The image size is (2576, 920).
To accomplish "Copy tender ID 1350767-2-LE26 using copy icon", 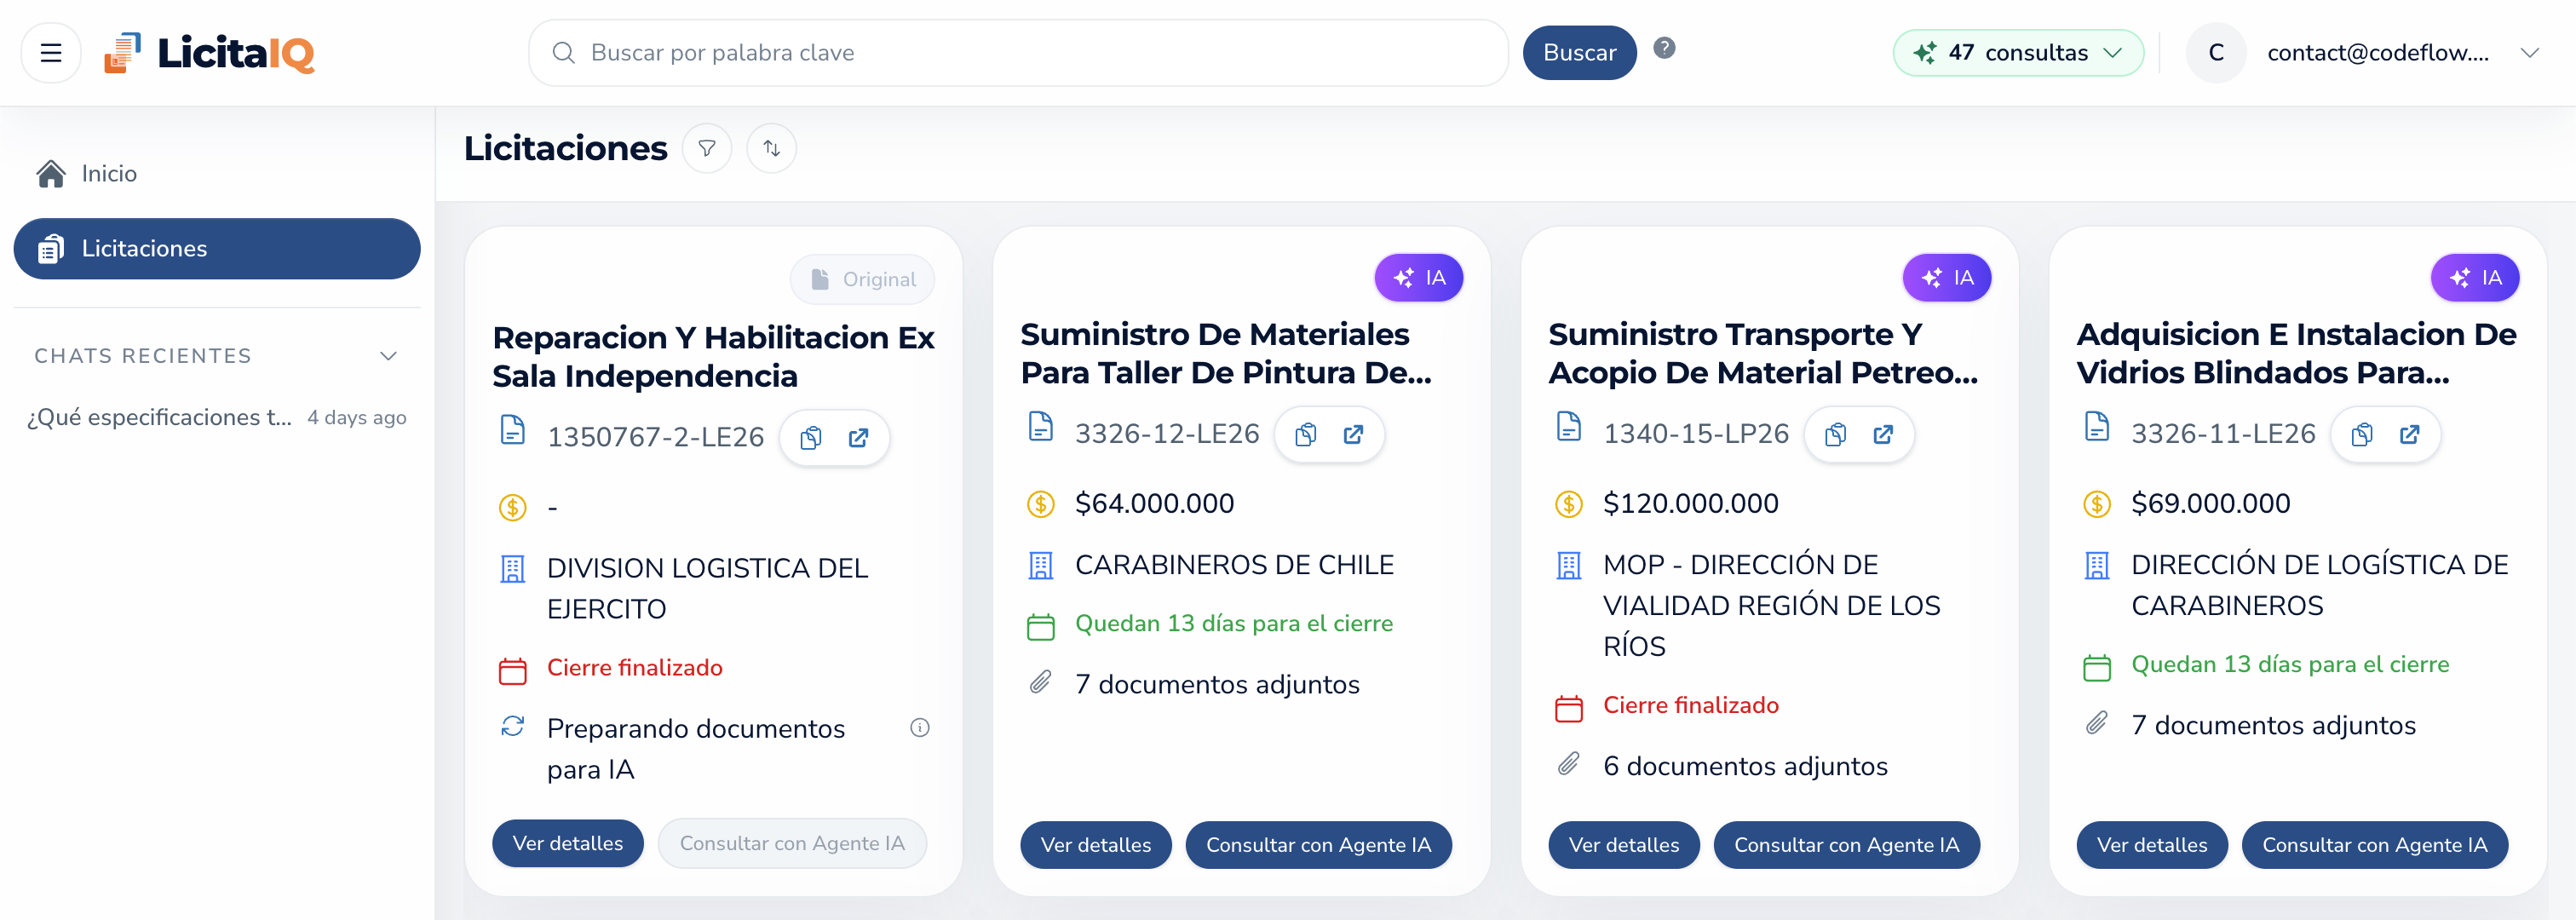I will pyautogui.click(x=811, y=438).
